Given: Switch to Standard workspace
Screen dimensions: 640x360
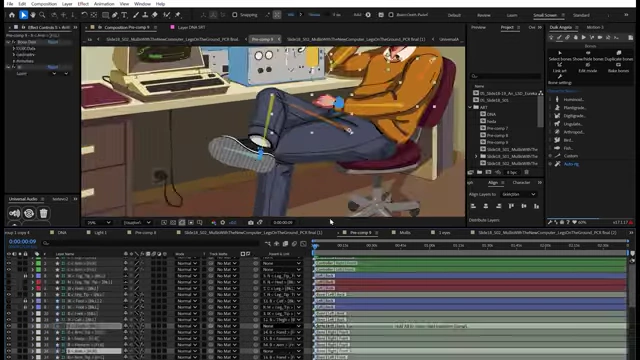Looking at the screenshot, I should click(x=581, y=15).
